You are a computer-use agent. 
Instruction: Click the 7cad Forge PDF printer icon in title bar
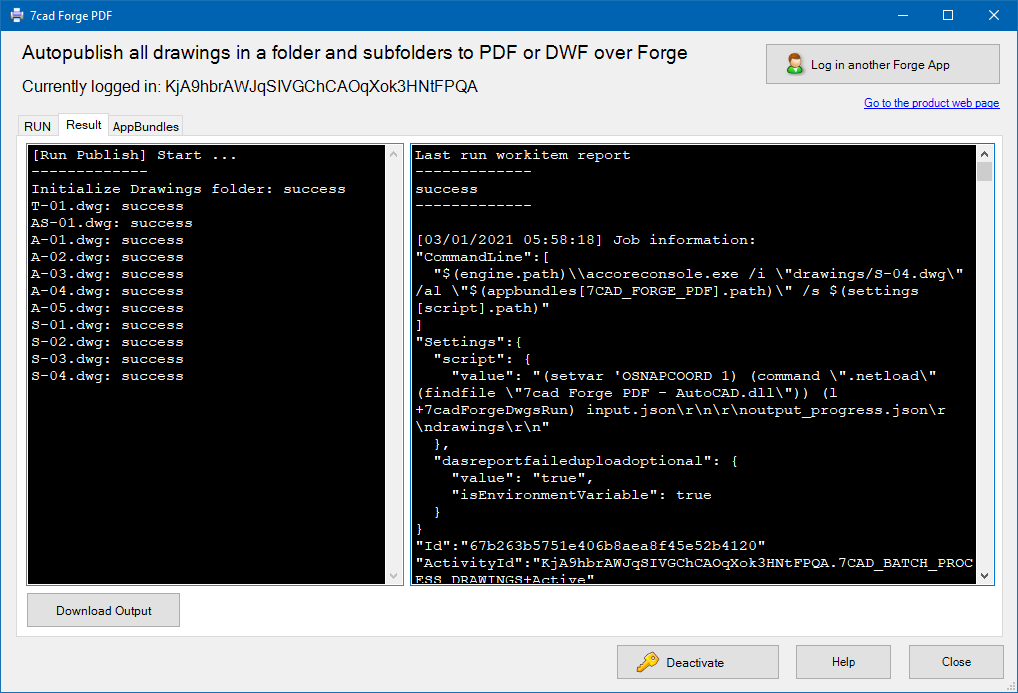[17, 15]
